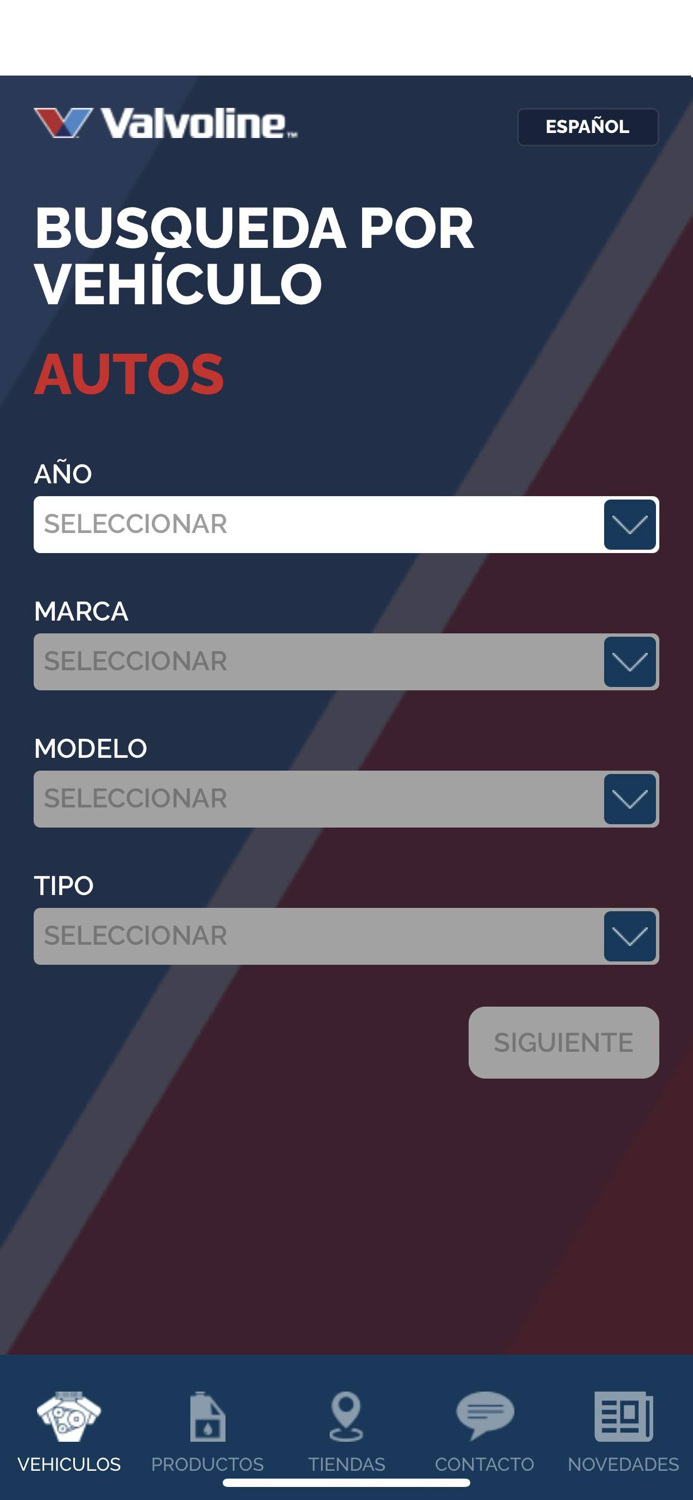
Task: Tap the chevron icon on the TIPO selector
Action: click(629, 936)
